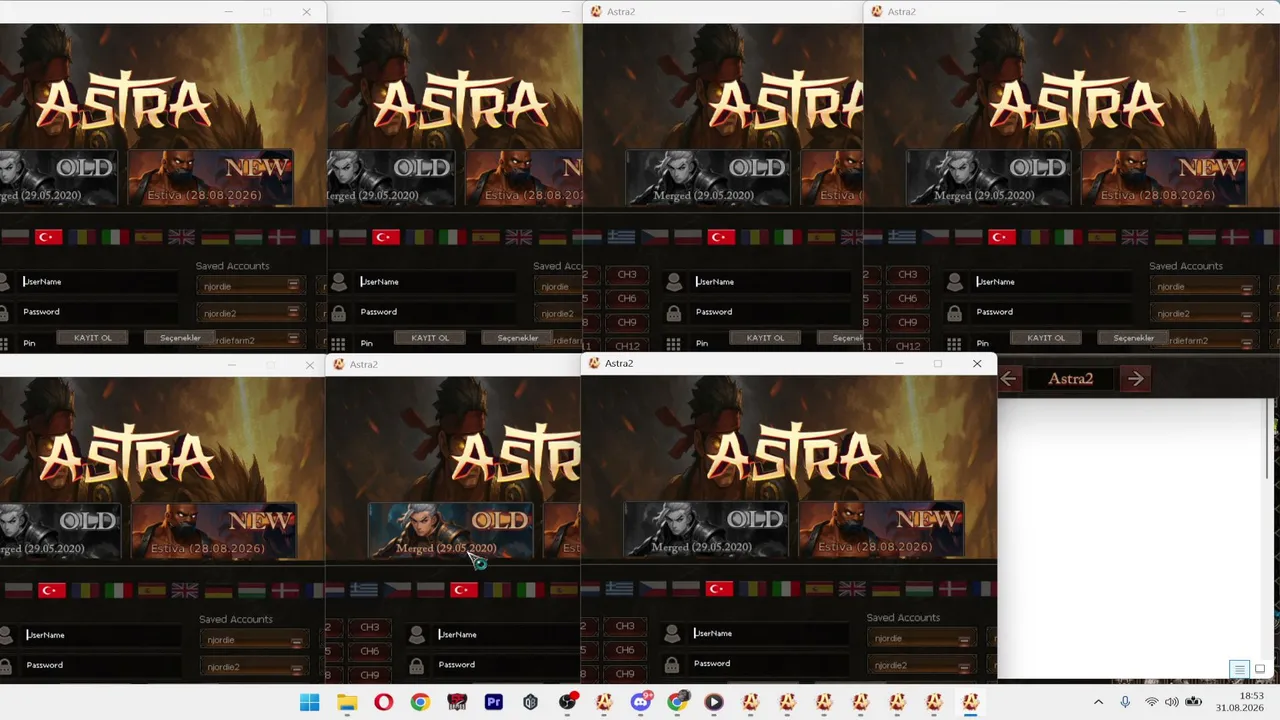Screen dimensions: 1280x720
Task: Open the njordie2 account menu in the top-left window
Action: (x=293, y=313)
